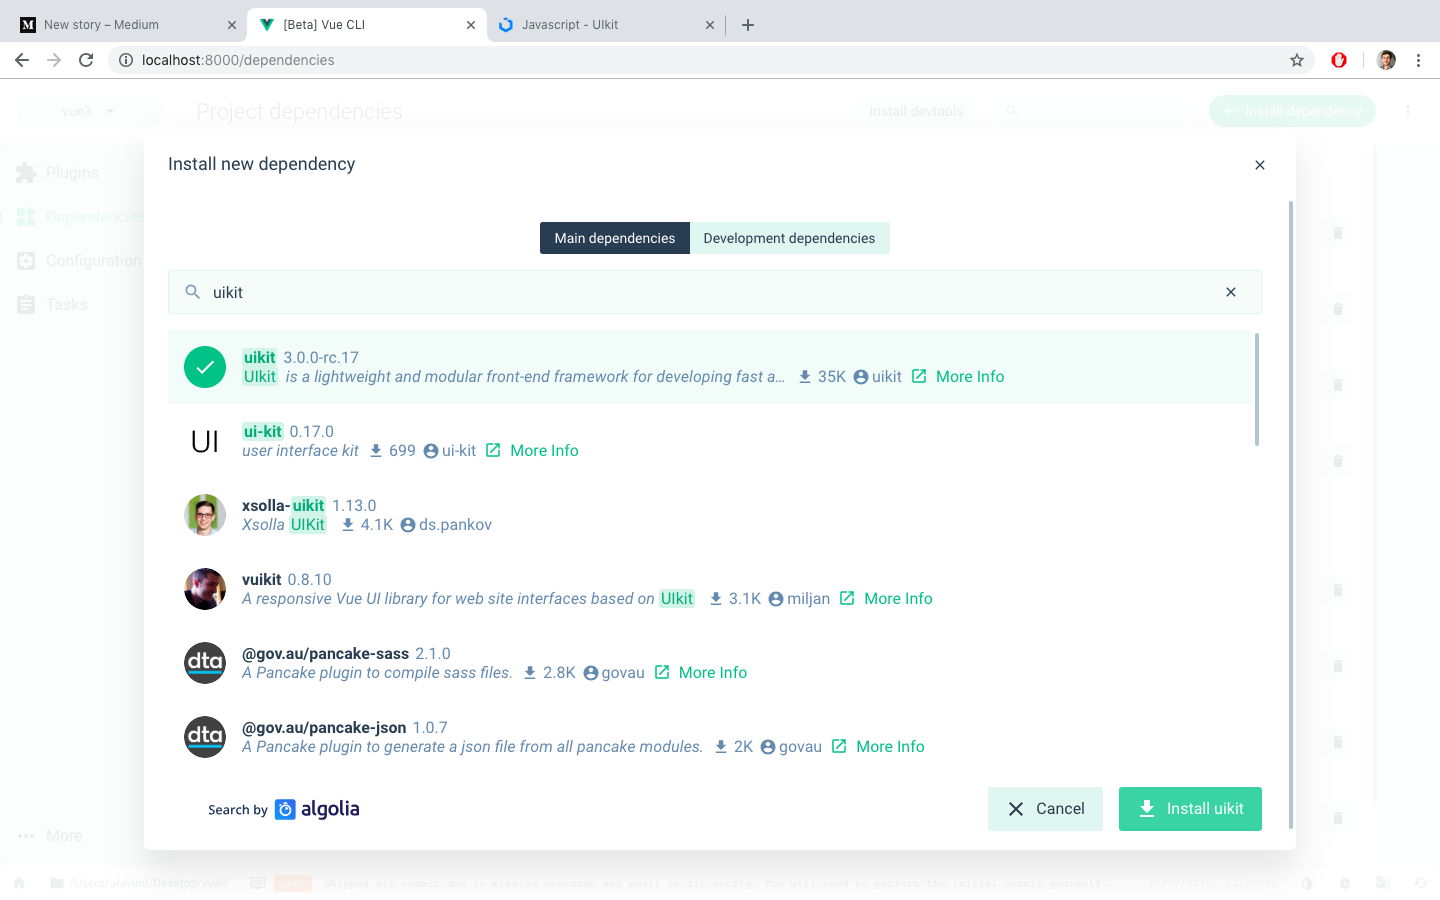Close the [Beta] Vue CLI tab

(x=471, y=25)
